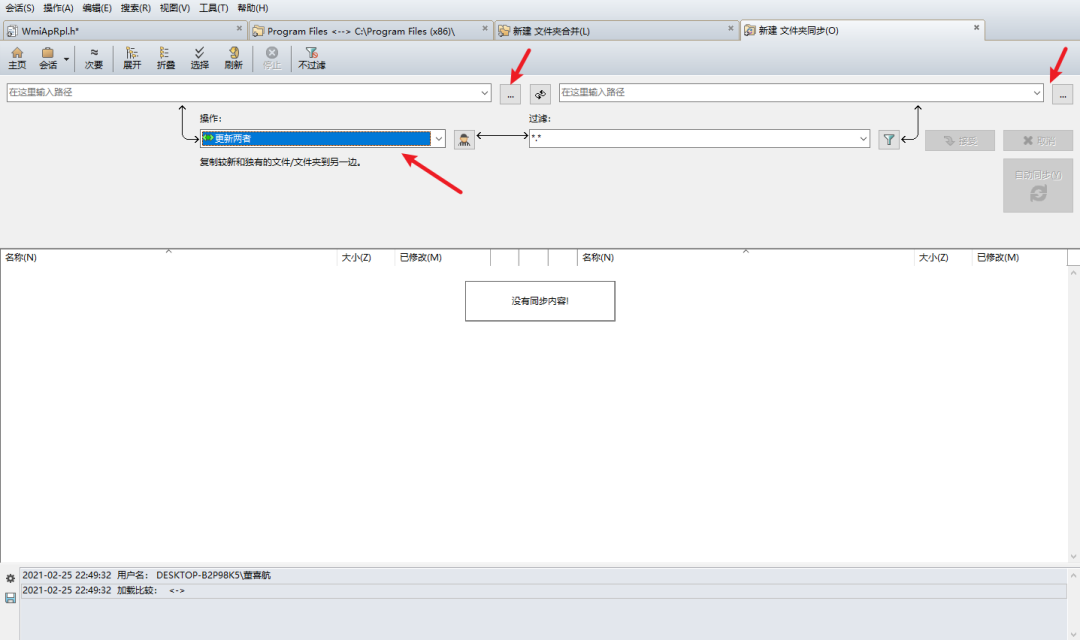Screen dimensions: 1080x640
Task: Browse for right folder with ... button
Action: [x=1062, y=94]
